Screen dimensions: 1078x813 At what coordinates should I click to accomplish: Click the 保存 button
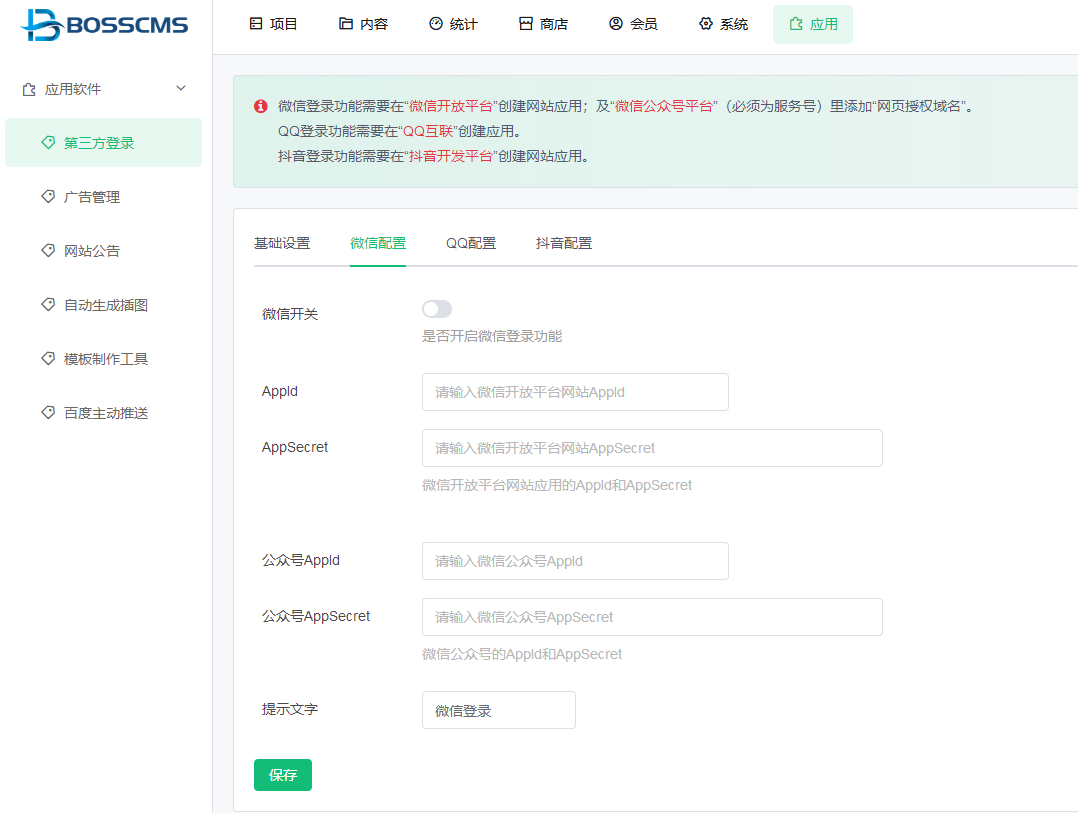(283, 775)
